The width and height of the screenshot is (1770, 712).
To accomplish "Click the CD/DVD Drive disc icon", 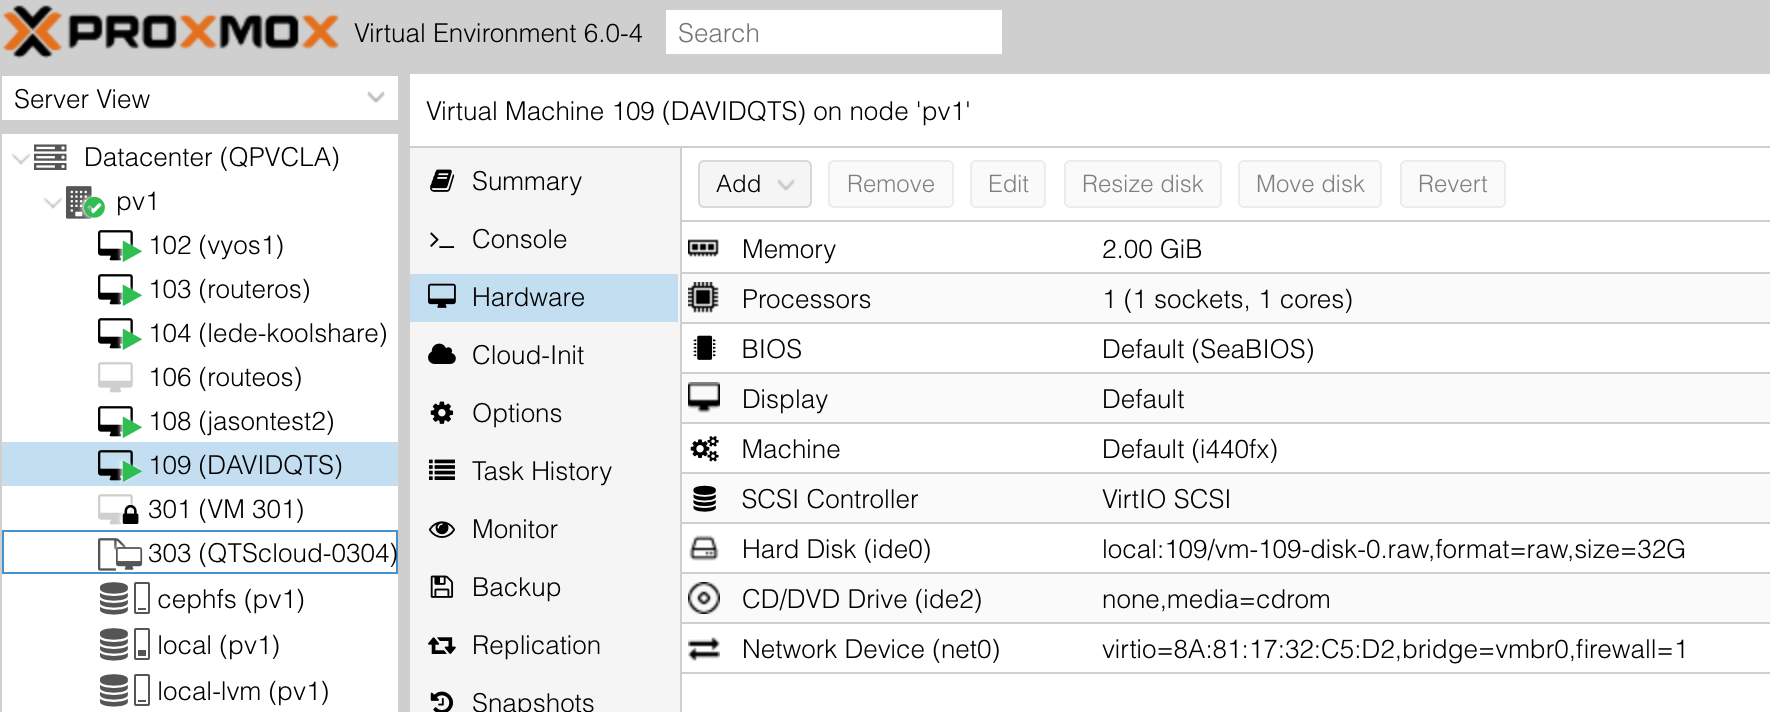I will point(704,598).
